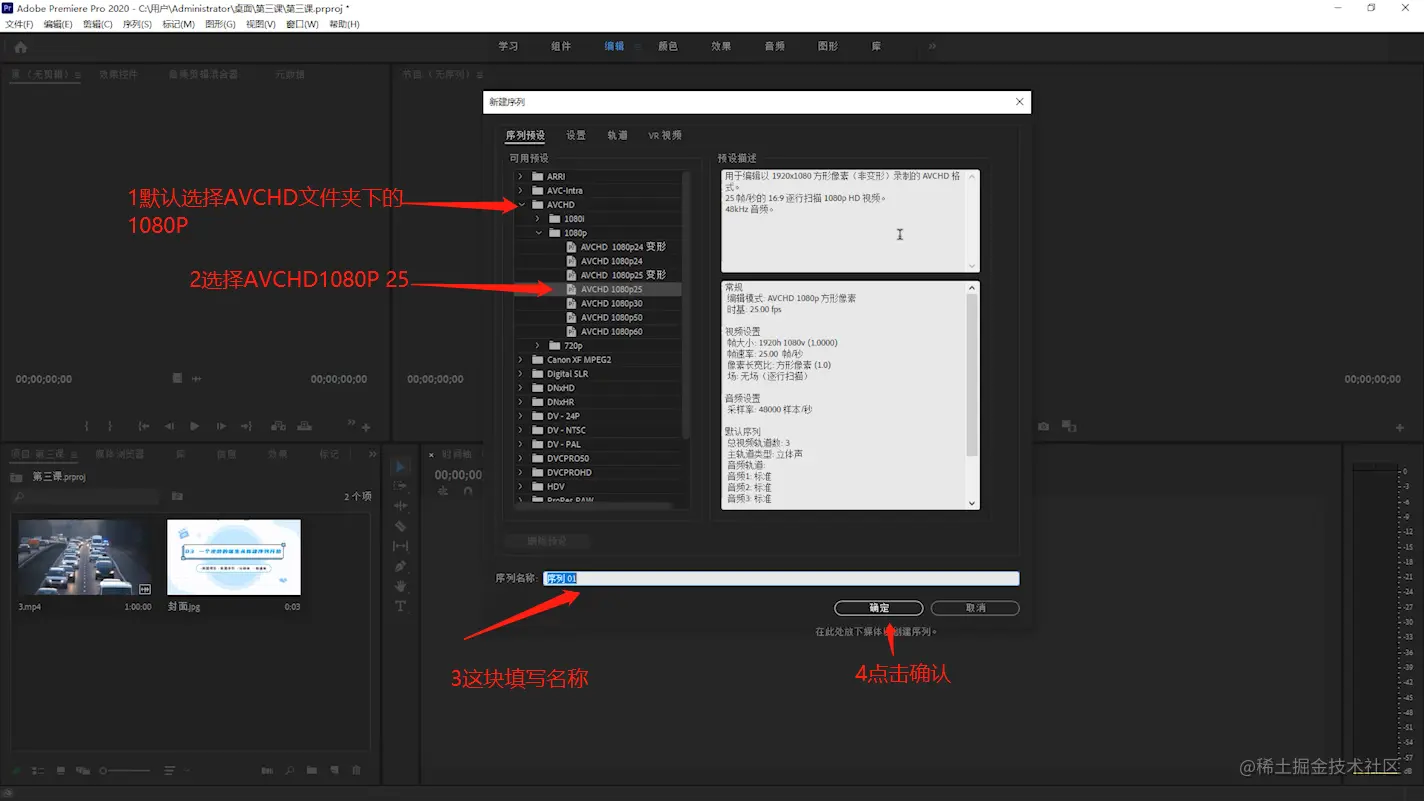Select the Type tool

[400, 606]
